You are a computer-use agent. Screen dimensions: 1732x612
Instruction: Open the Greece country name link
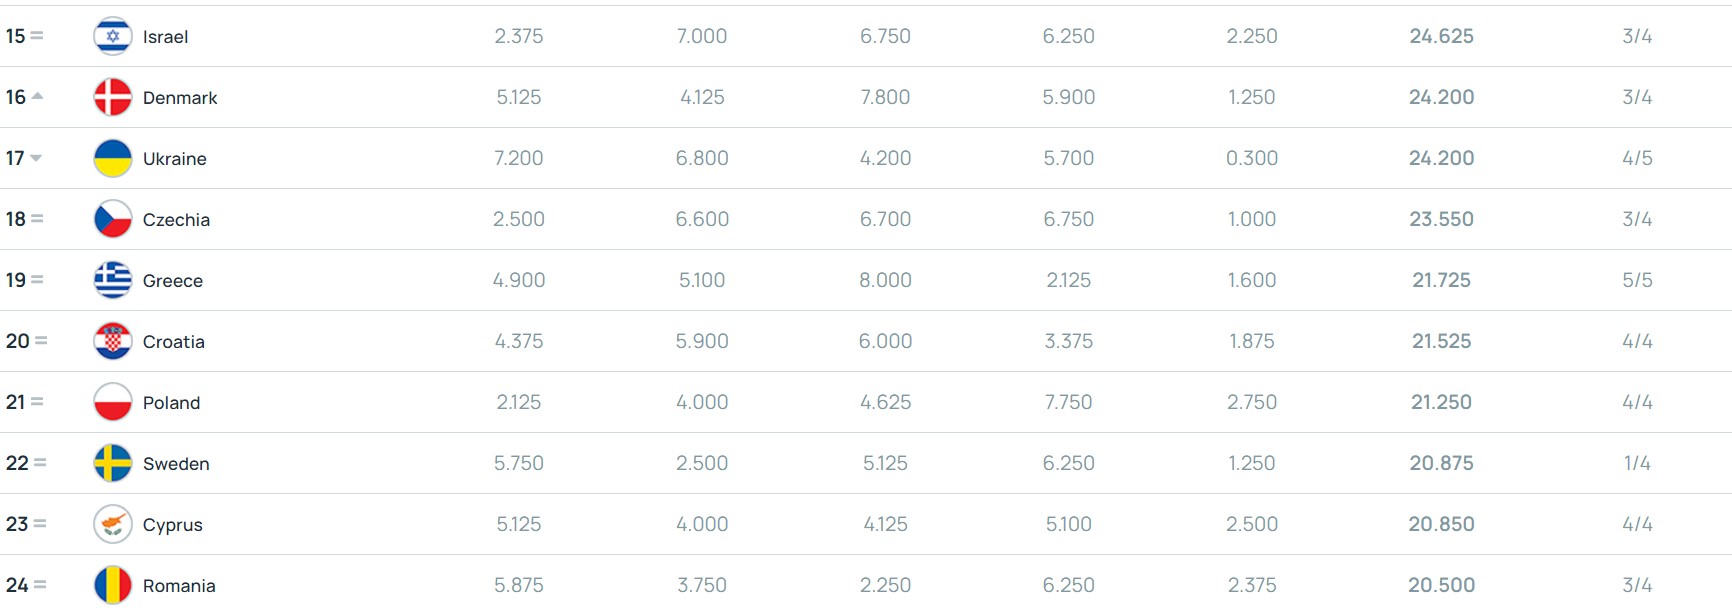pos(173,281)
